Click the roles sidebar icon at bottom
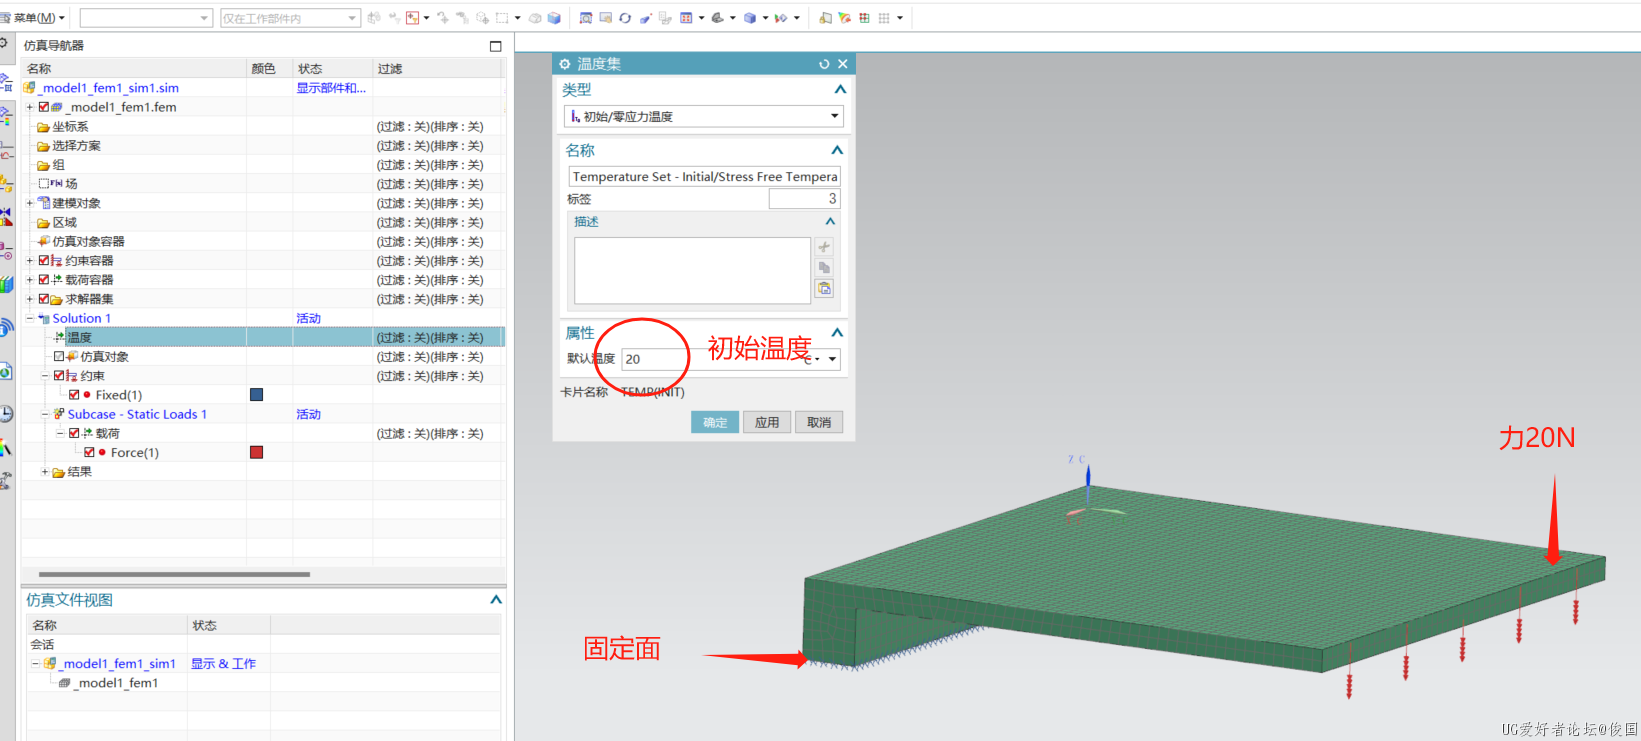The width and height of the screenshot is (1641, 741). coord(7,481)
